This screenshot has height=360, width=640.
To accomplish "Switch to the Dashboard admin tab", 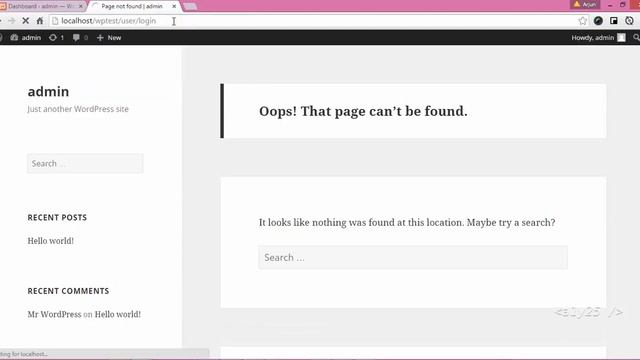I will coord(40,6).
